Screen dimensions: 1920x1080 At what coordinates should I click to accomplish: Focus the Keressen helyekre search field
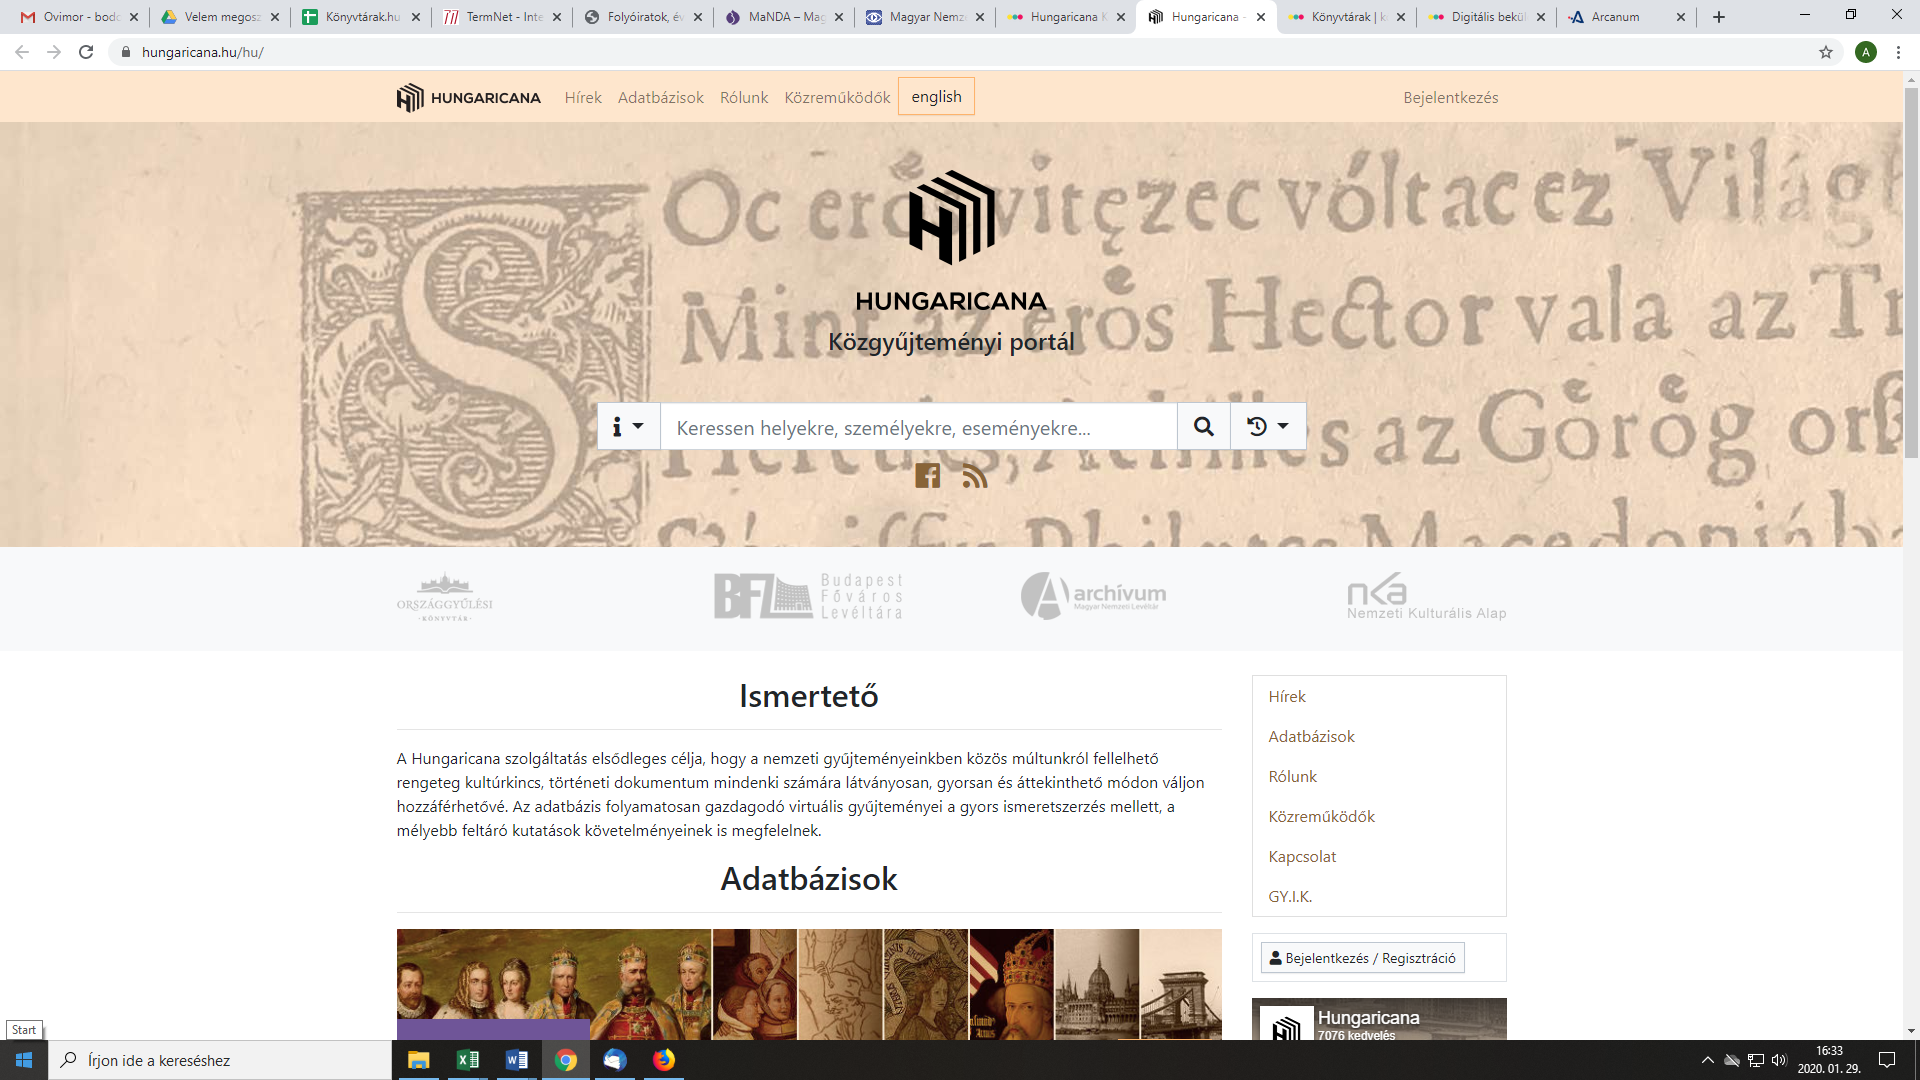[918, 427]
